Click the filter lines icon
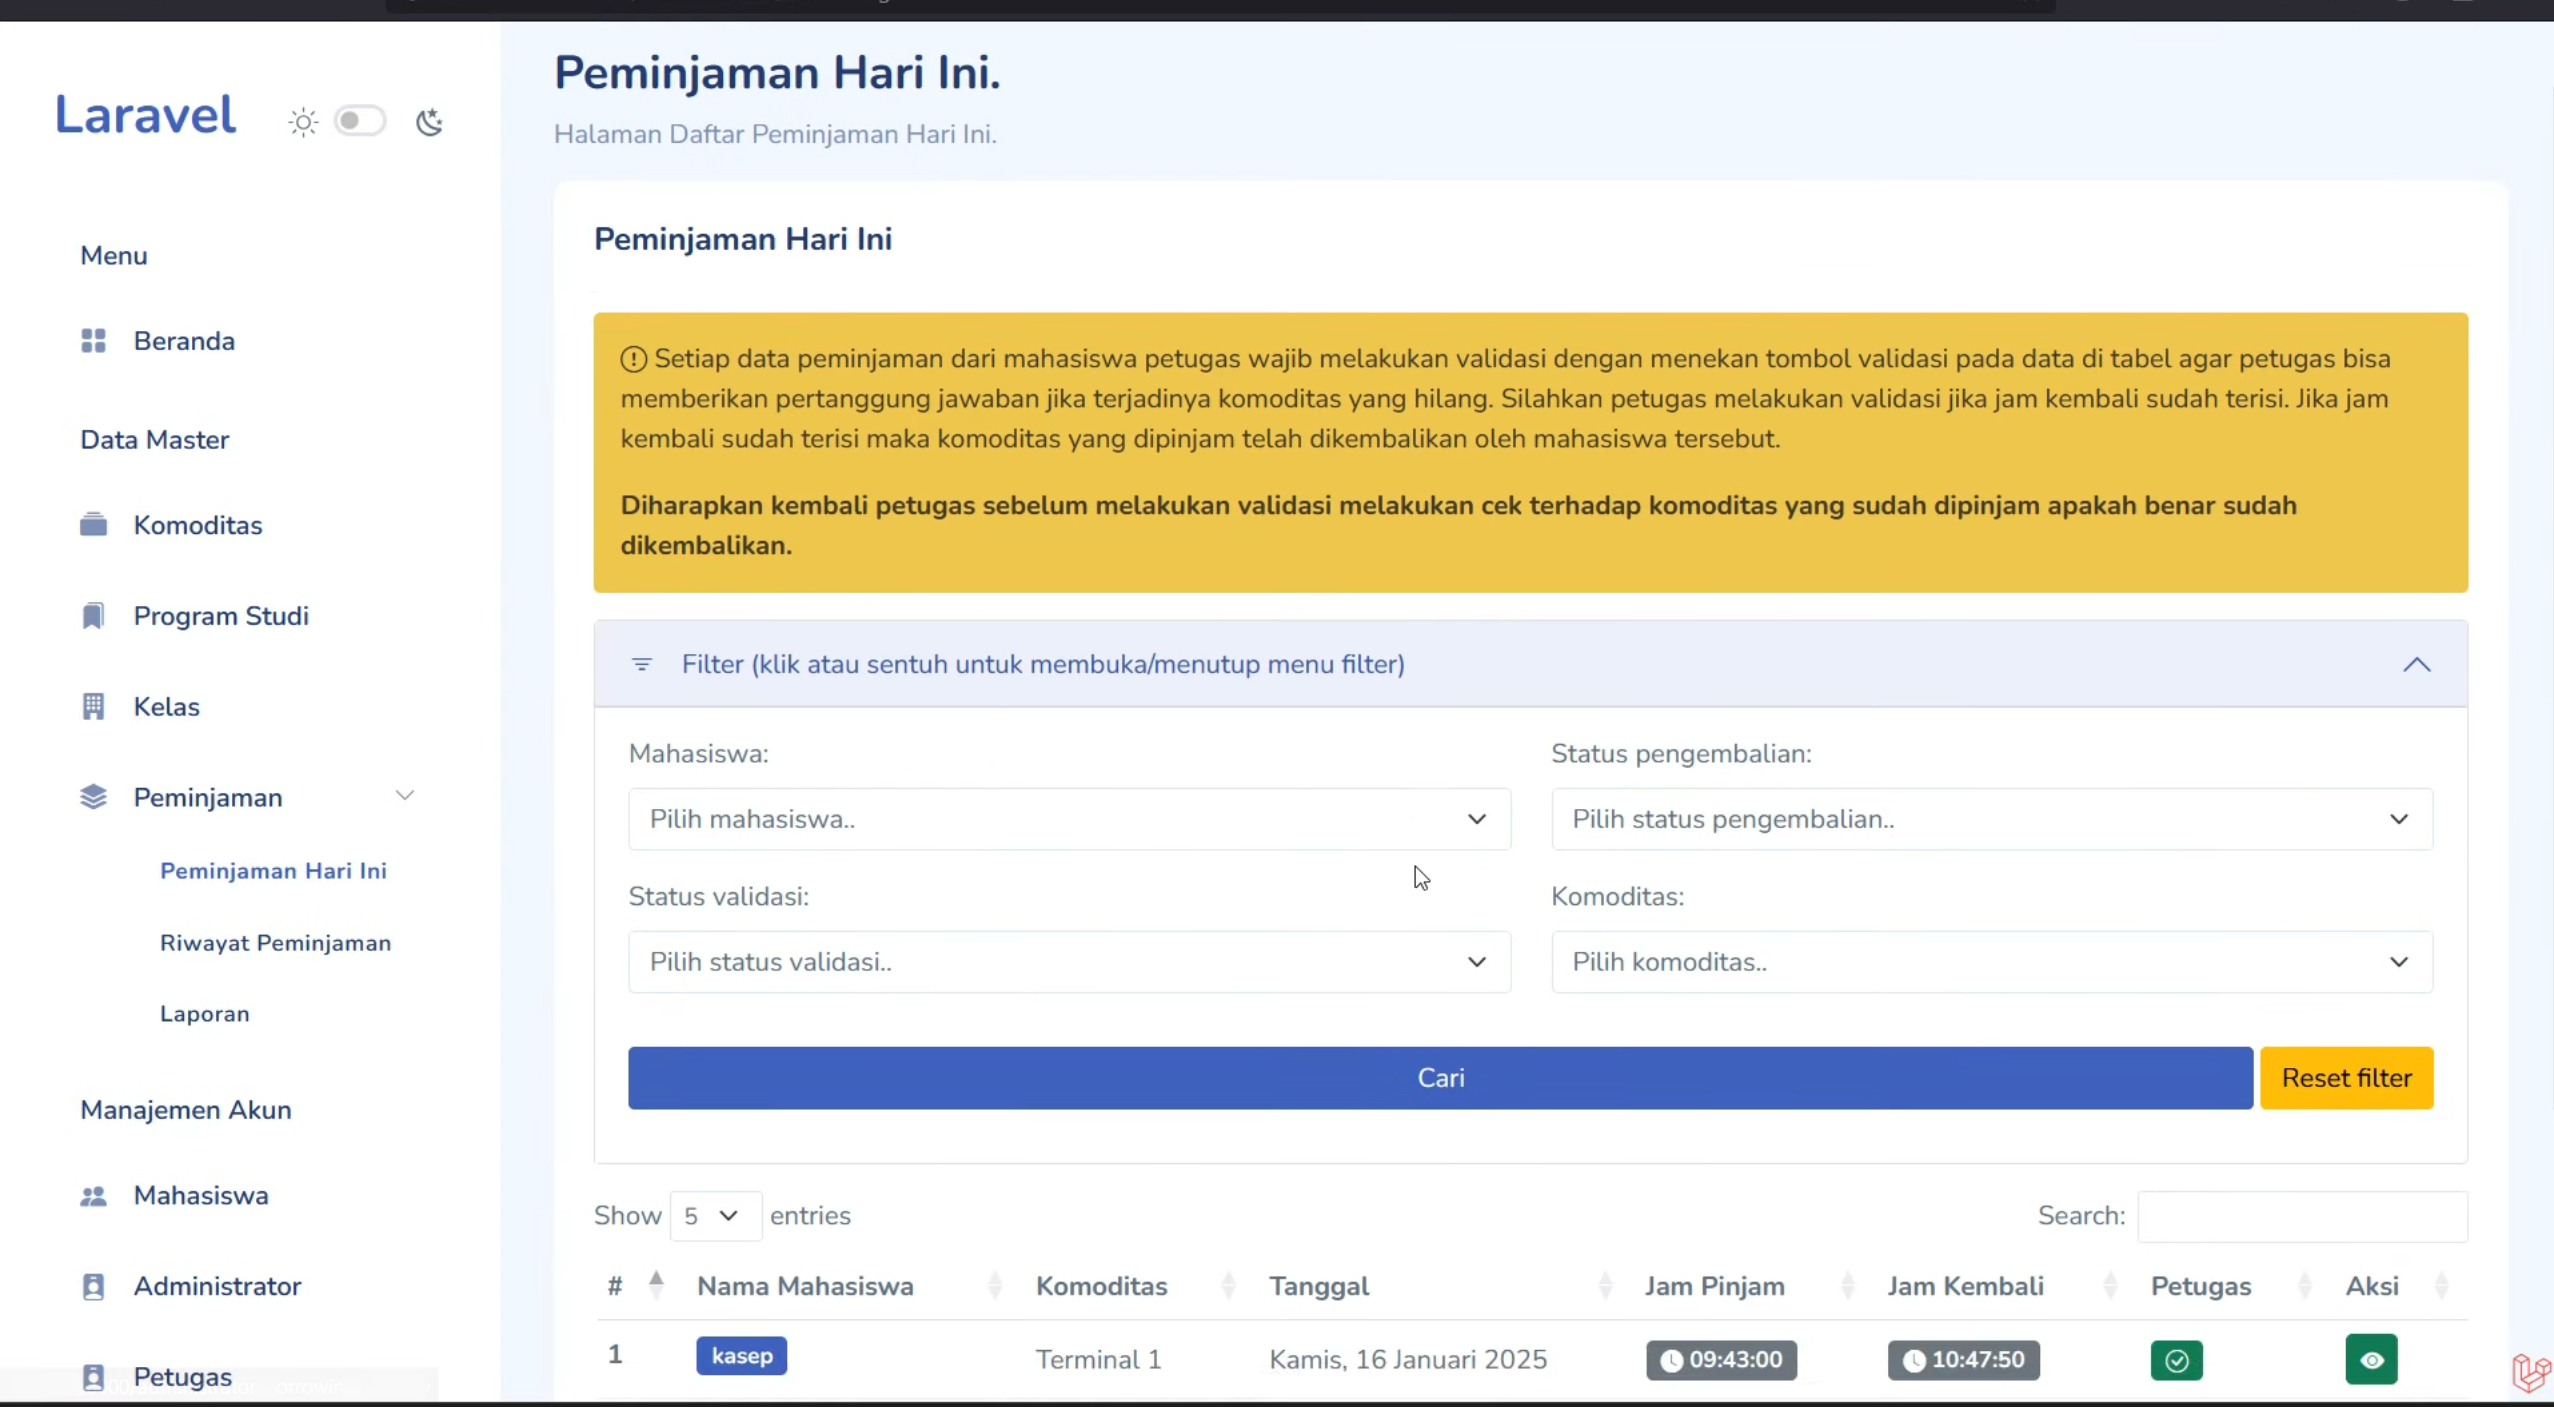Image resolution: width=2554 pixels, height=1407 pixels. click(642, 665)
